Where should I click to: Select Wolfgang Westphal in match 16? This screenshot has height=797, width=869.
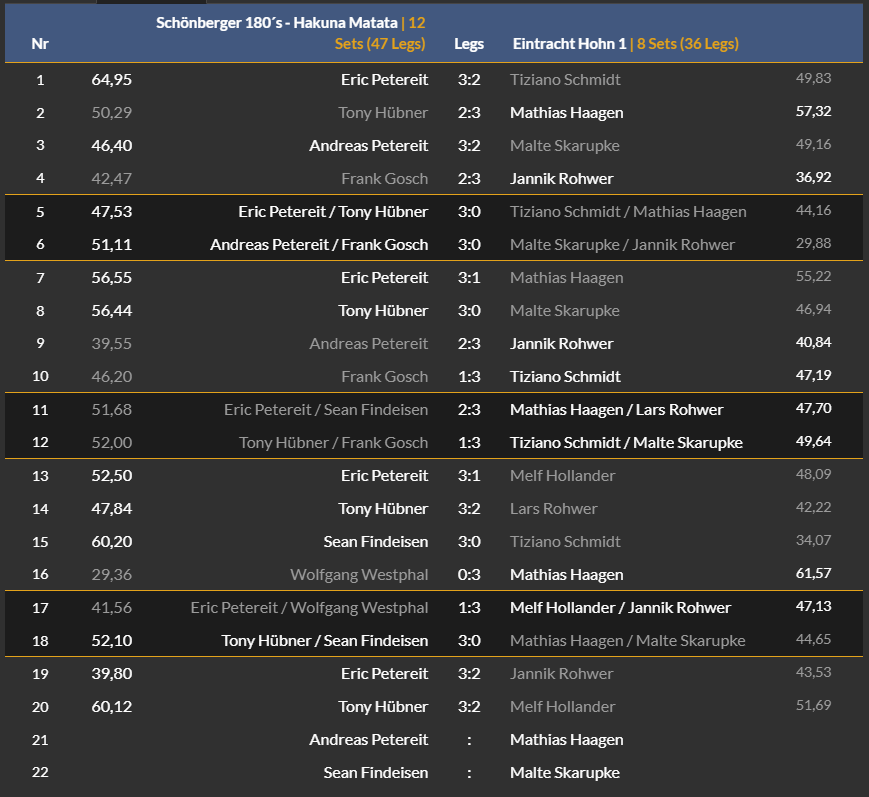point(359,575)
